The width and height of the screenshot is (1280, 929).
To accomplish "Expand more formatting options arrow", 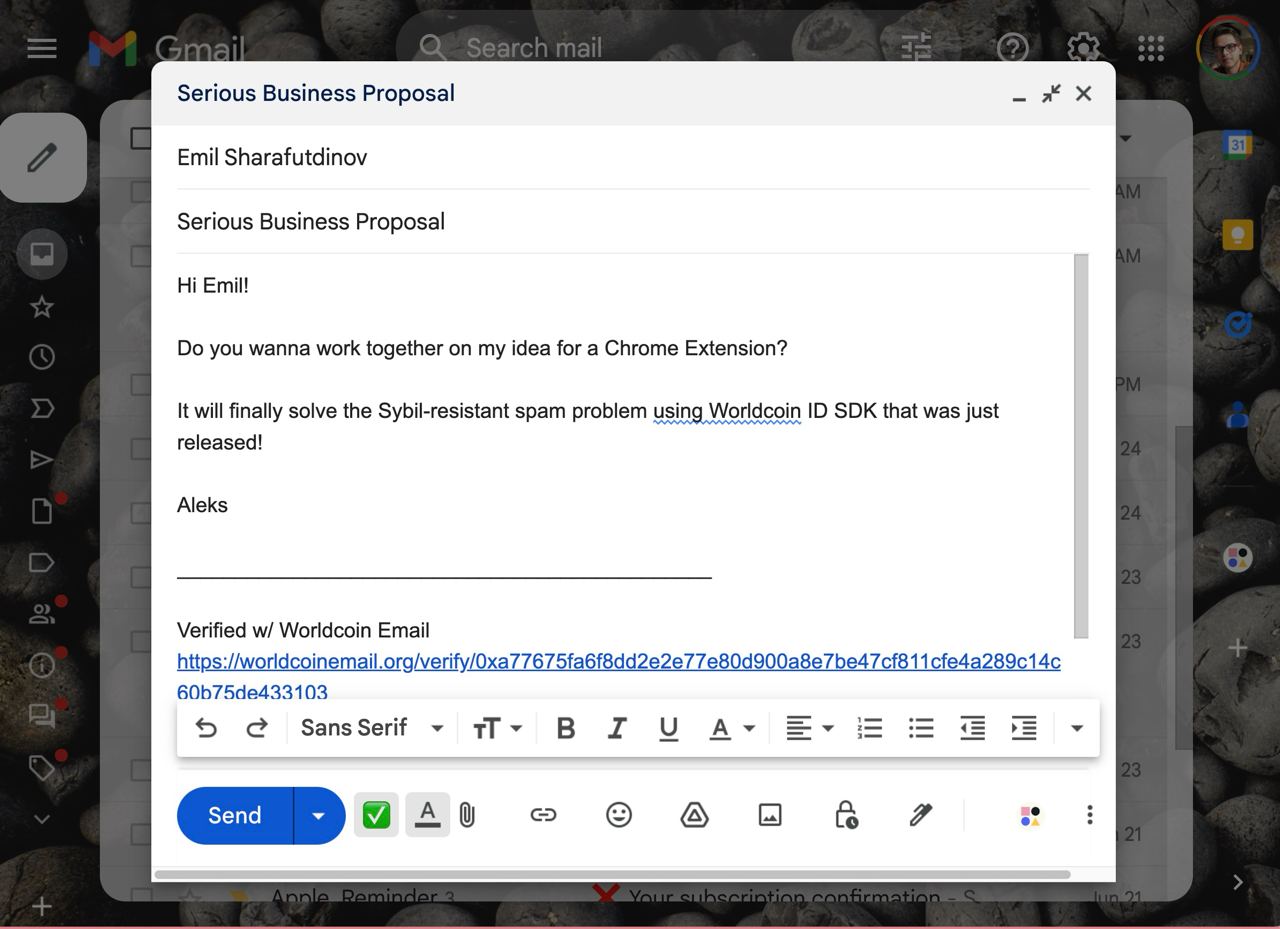I will [x=1077, y=728].
